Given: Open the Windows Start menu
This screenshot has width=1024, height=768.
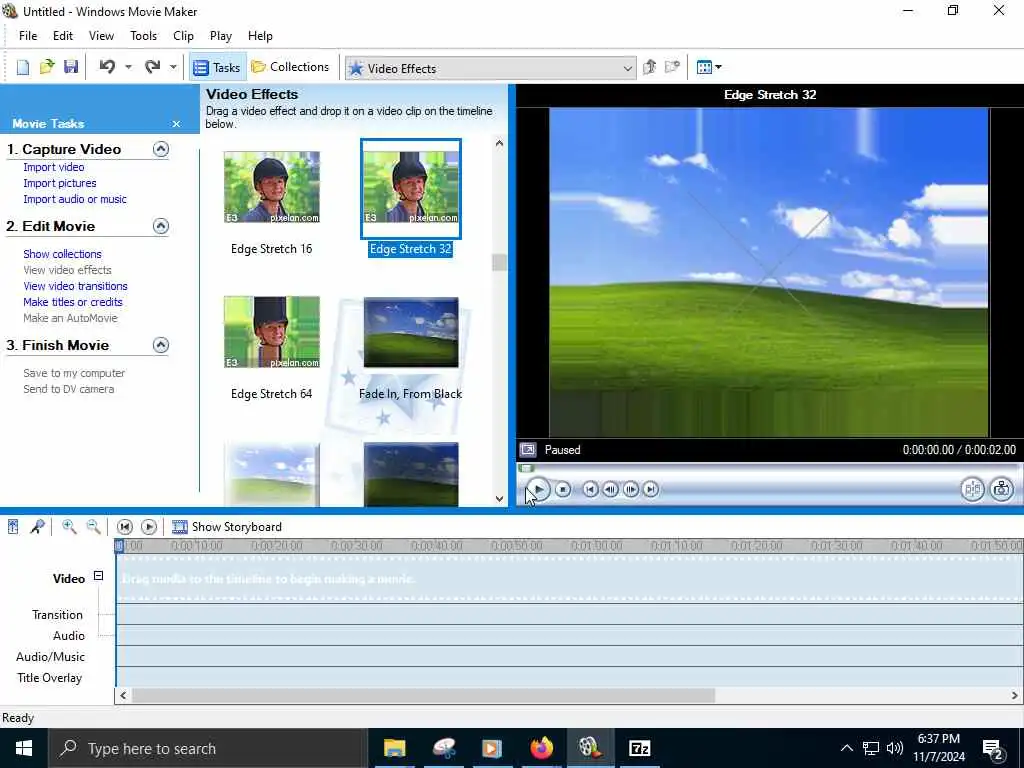Looking at the screenshot, I should (24, 748).
